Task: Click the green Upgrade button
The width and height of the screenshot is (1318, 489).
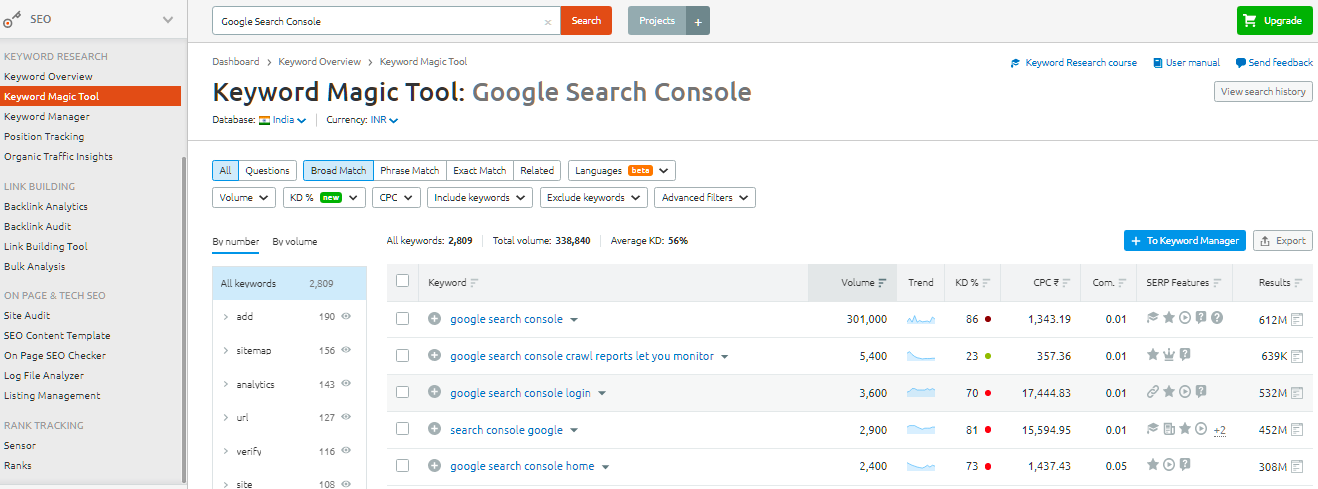Action: click(x=1274, y=21)
